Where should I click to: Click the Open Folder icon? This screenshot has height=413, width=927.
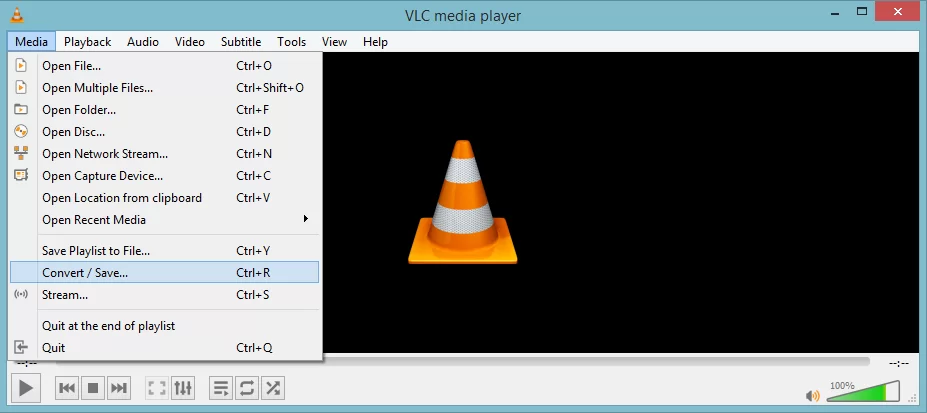click(x=21, y=109)
